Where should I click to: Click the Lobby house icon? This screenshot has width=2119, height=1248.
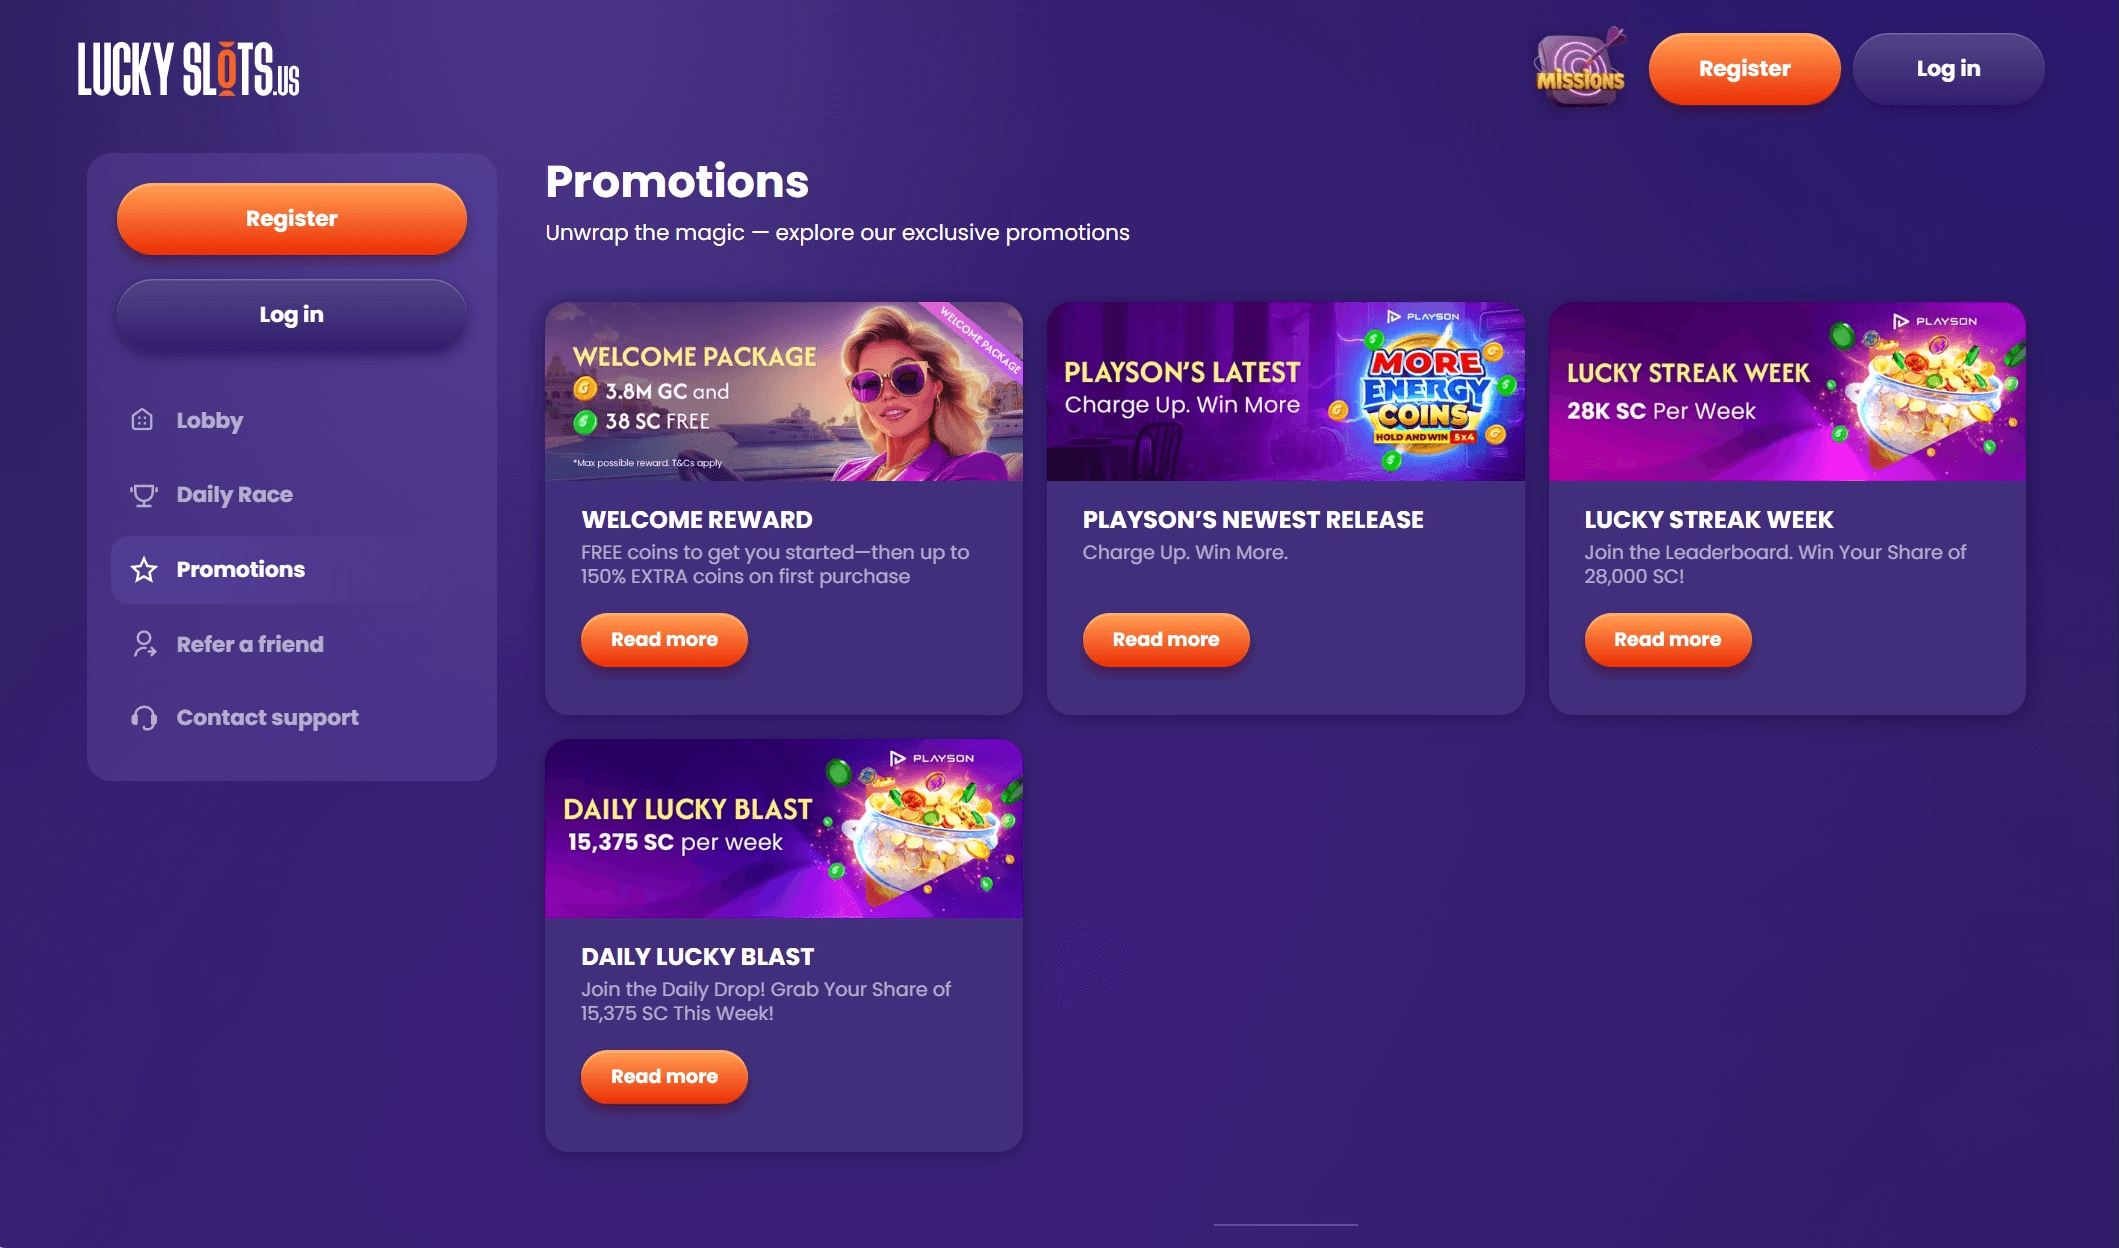pos(142,420)
